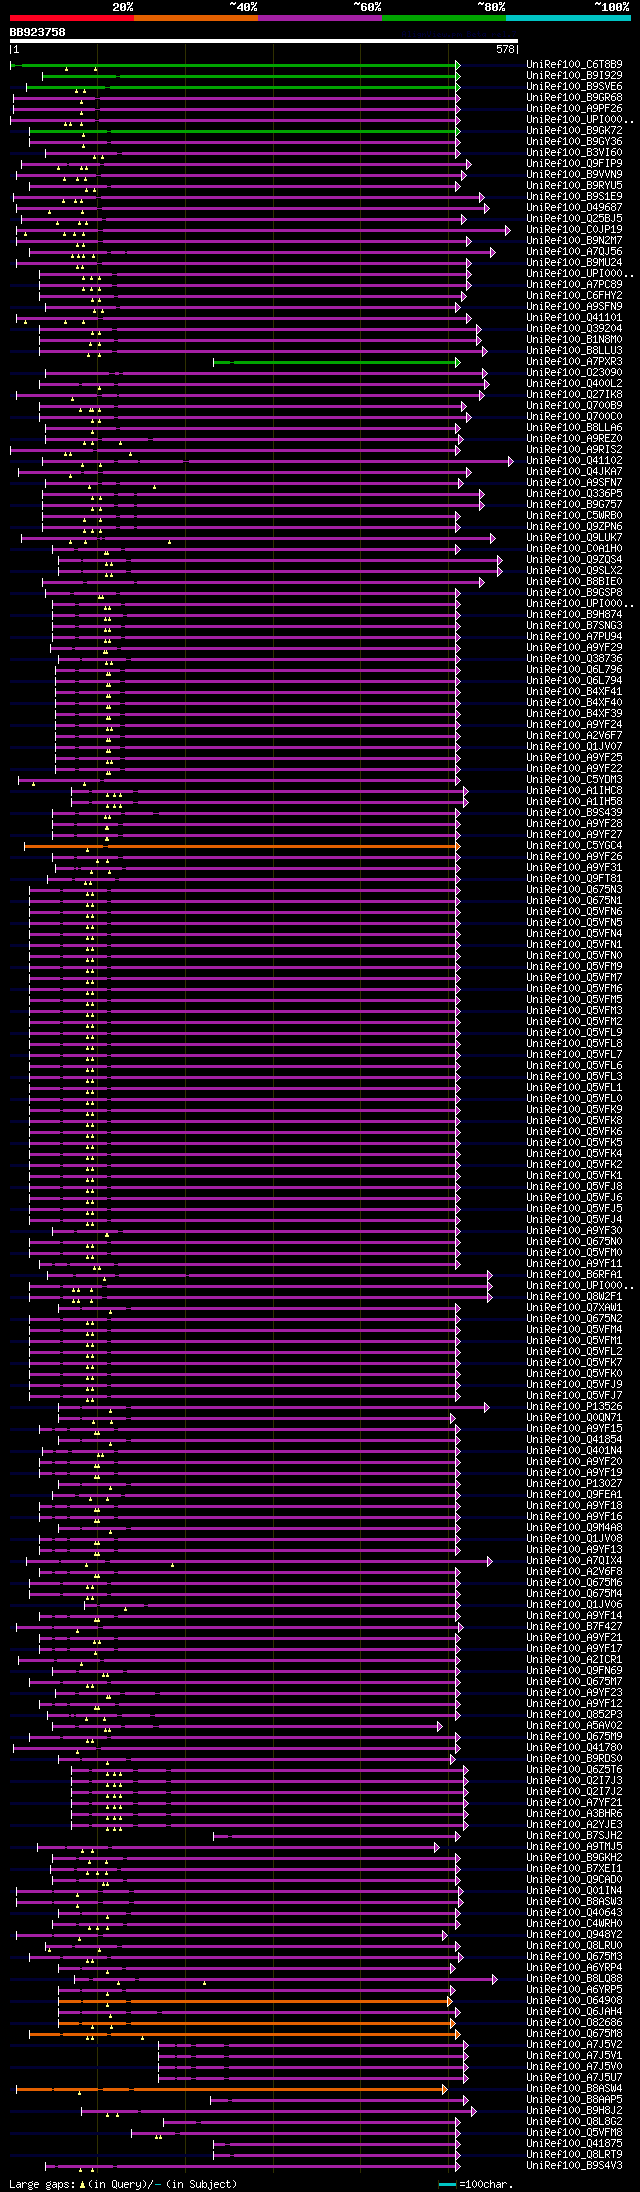Click the UniRef100_Q9M4A8 label

point(574,1528)
